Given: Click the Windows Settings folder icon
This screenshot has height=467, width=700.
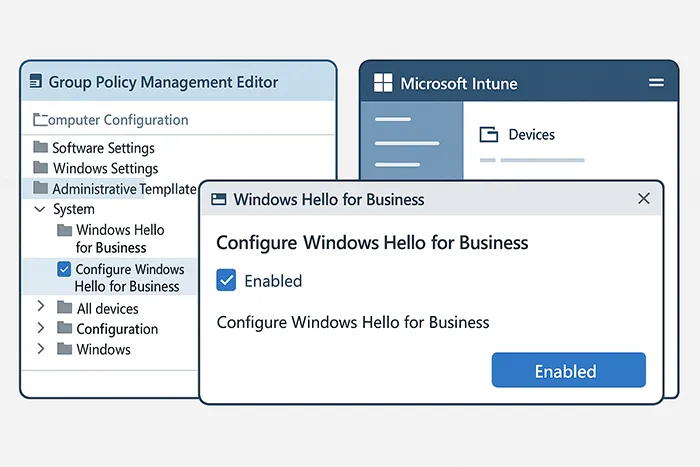Looking at the screenshot, I should [40, 168].
